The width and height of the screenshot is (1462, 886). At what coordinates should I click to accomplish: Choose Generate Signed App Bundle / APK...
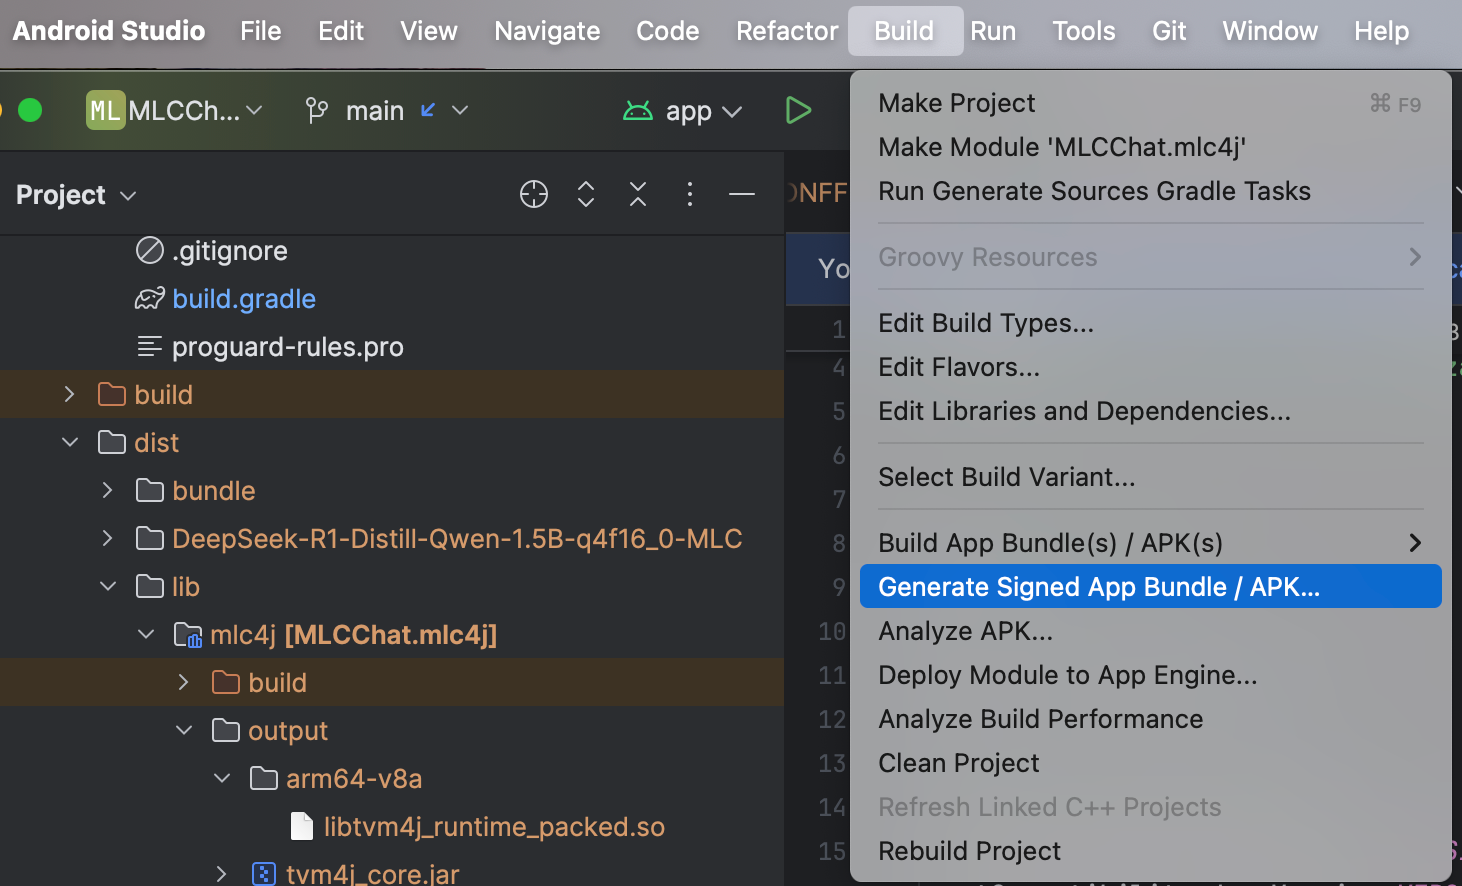pos(1150,587)
